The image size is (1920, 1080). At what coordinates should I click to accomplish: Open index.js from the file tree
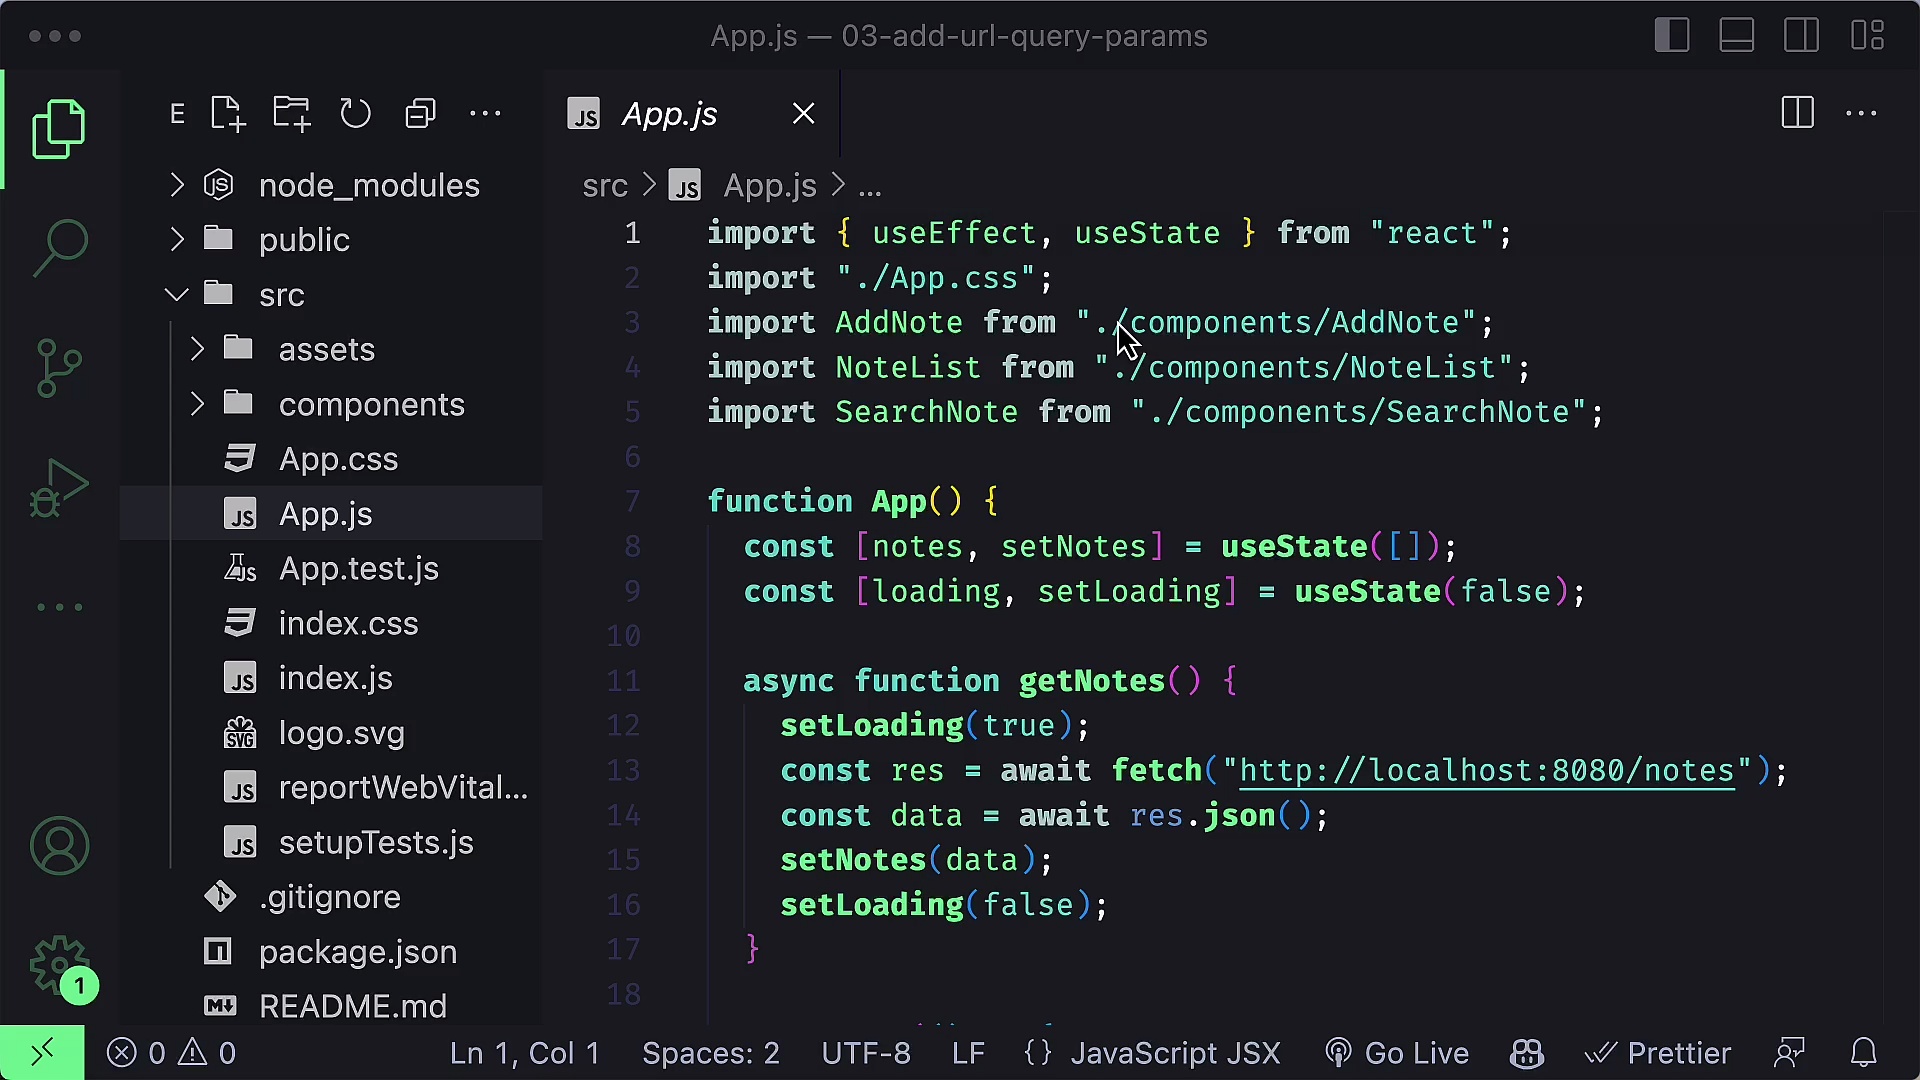click(x=335, y=678)
